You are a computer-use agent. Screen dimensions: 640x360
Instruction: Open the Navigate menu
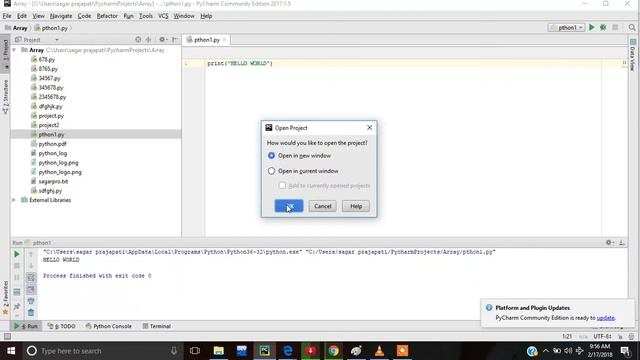point(61,16)
